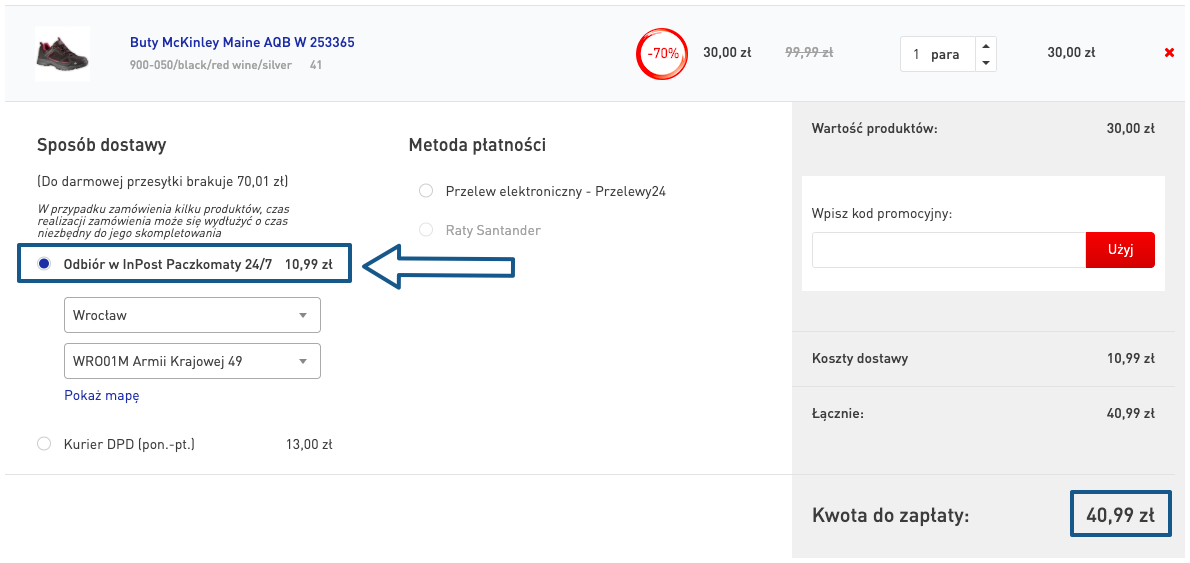Focus the promo code input field
The height and width of the screenshot is (563, 1190).
tap(948, 250)
